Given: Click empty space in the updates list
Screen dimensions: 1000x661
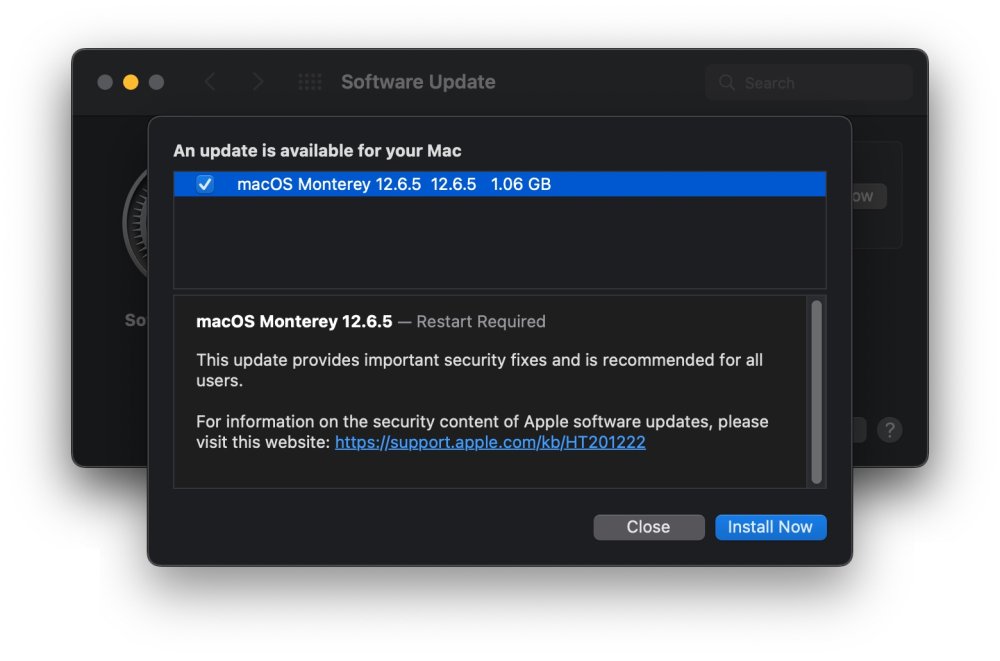Looking at the screenshot, I should pyautogui.click(x=499, y=242).
